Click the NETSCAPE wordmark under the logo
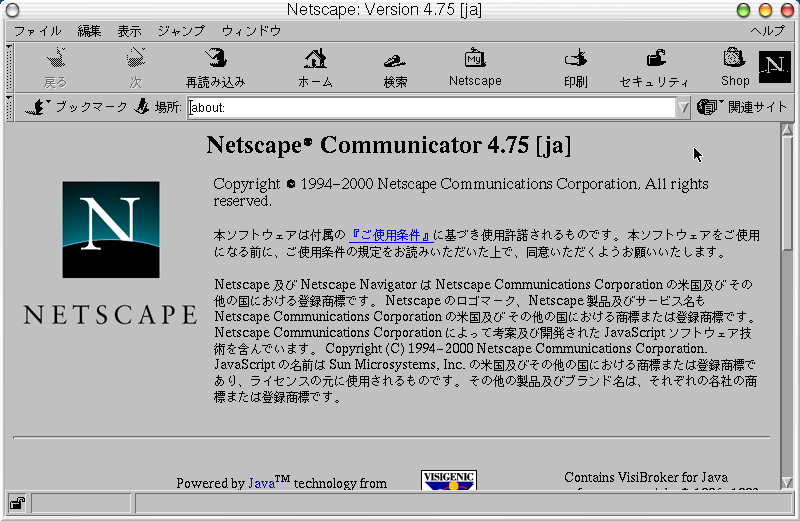 (x=110, y=314)
